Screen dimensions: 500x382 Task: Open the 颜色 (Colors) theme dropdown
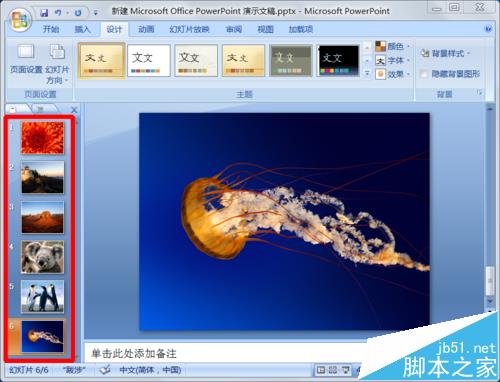392,46
